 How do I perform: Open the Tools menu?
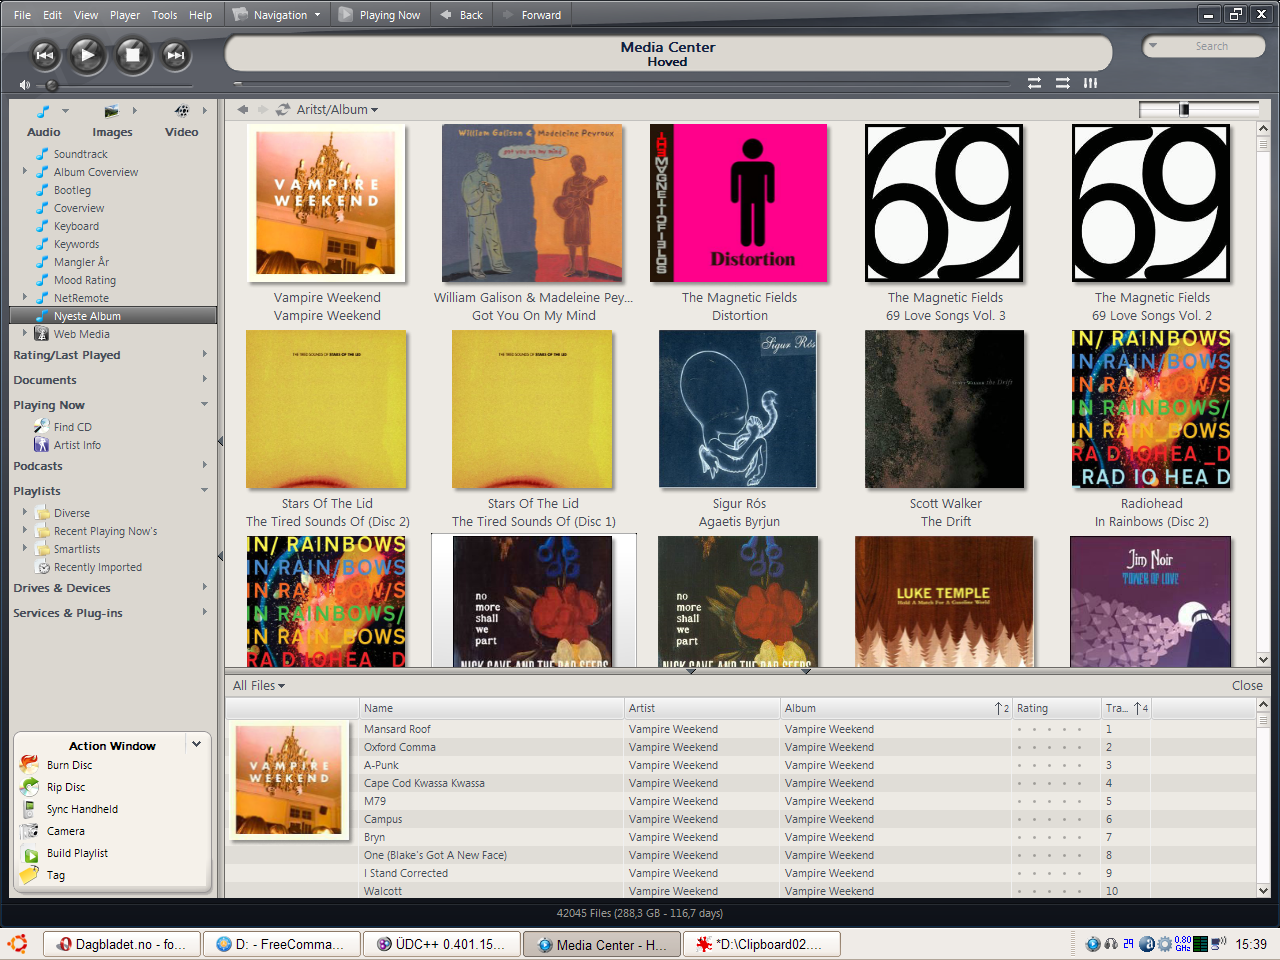pos(164,15)
